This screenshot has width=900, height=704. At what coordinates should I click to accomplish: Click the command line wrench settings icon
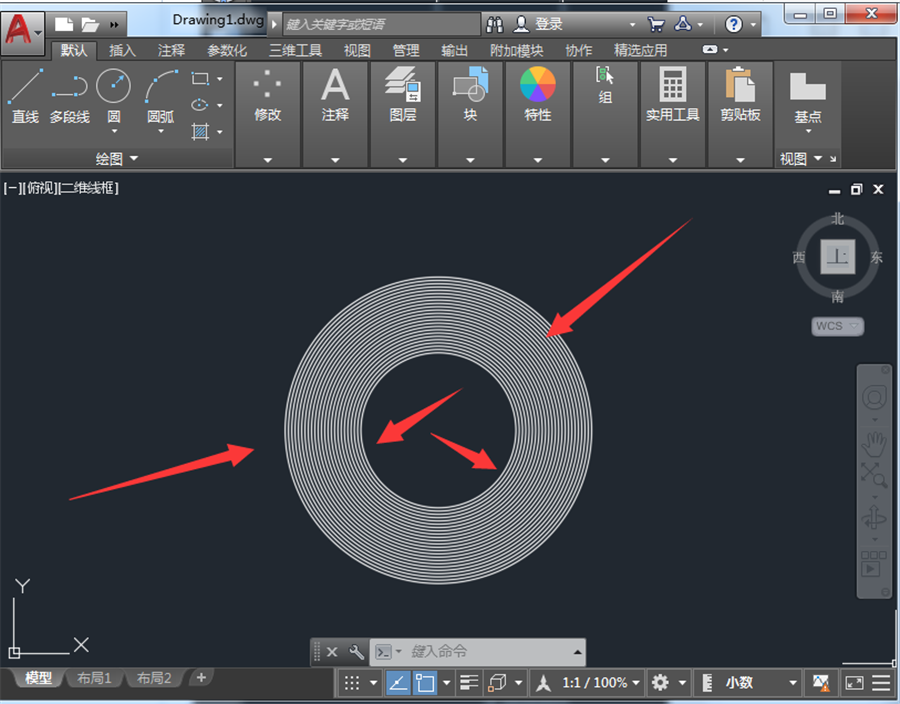[x=356, y=652]
